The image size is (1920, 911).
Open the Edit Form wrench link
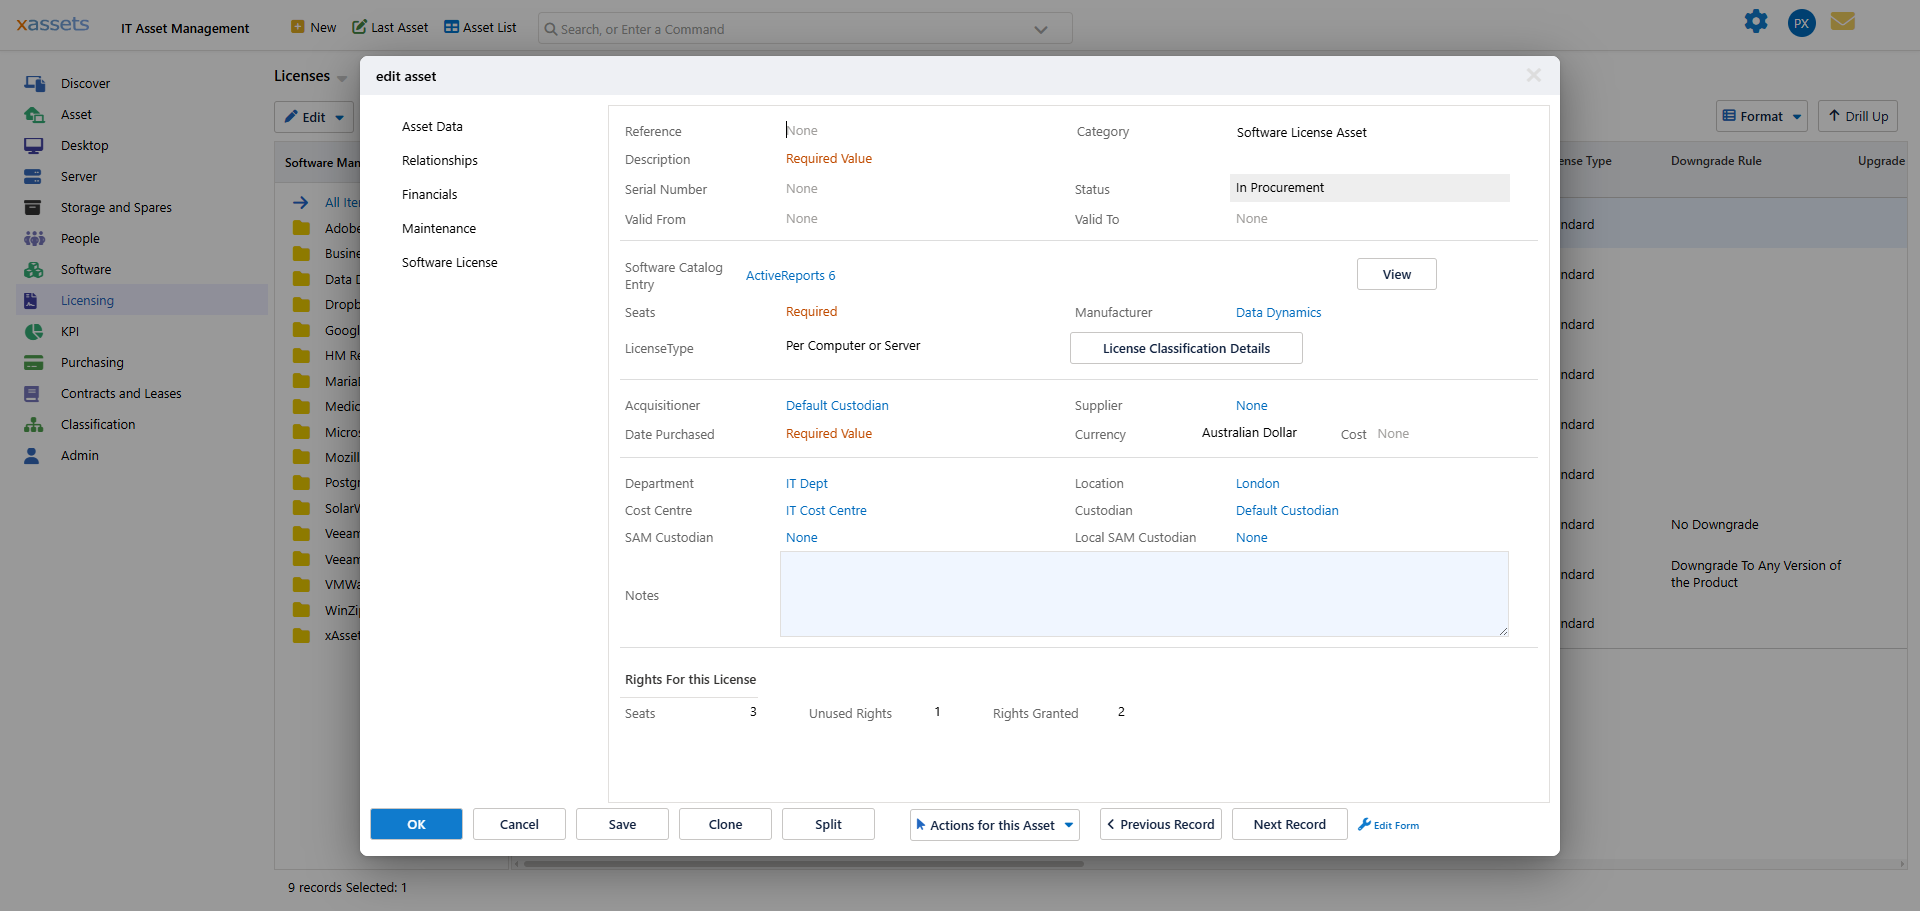pyautogui.click(x=1389, y=825)
